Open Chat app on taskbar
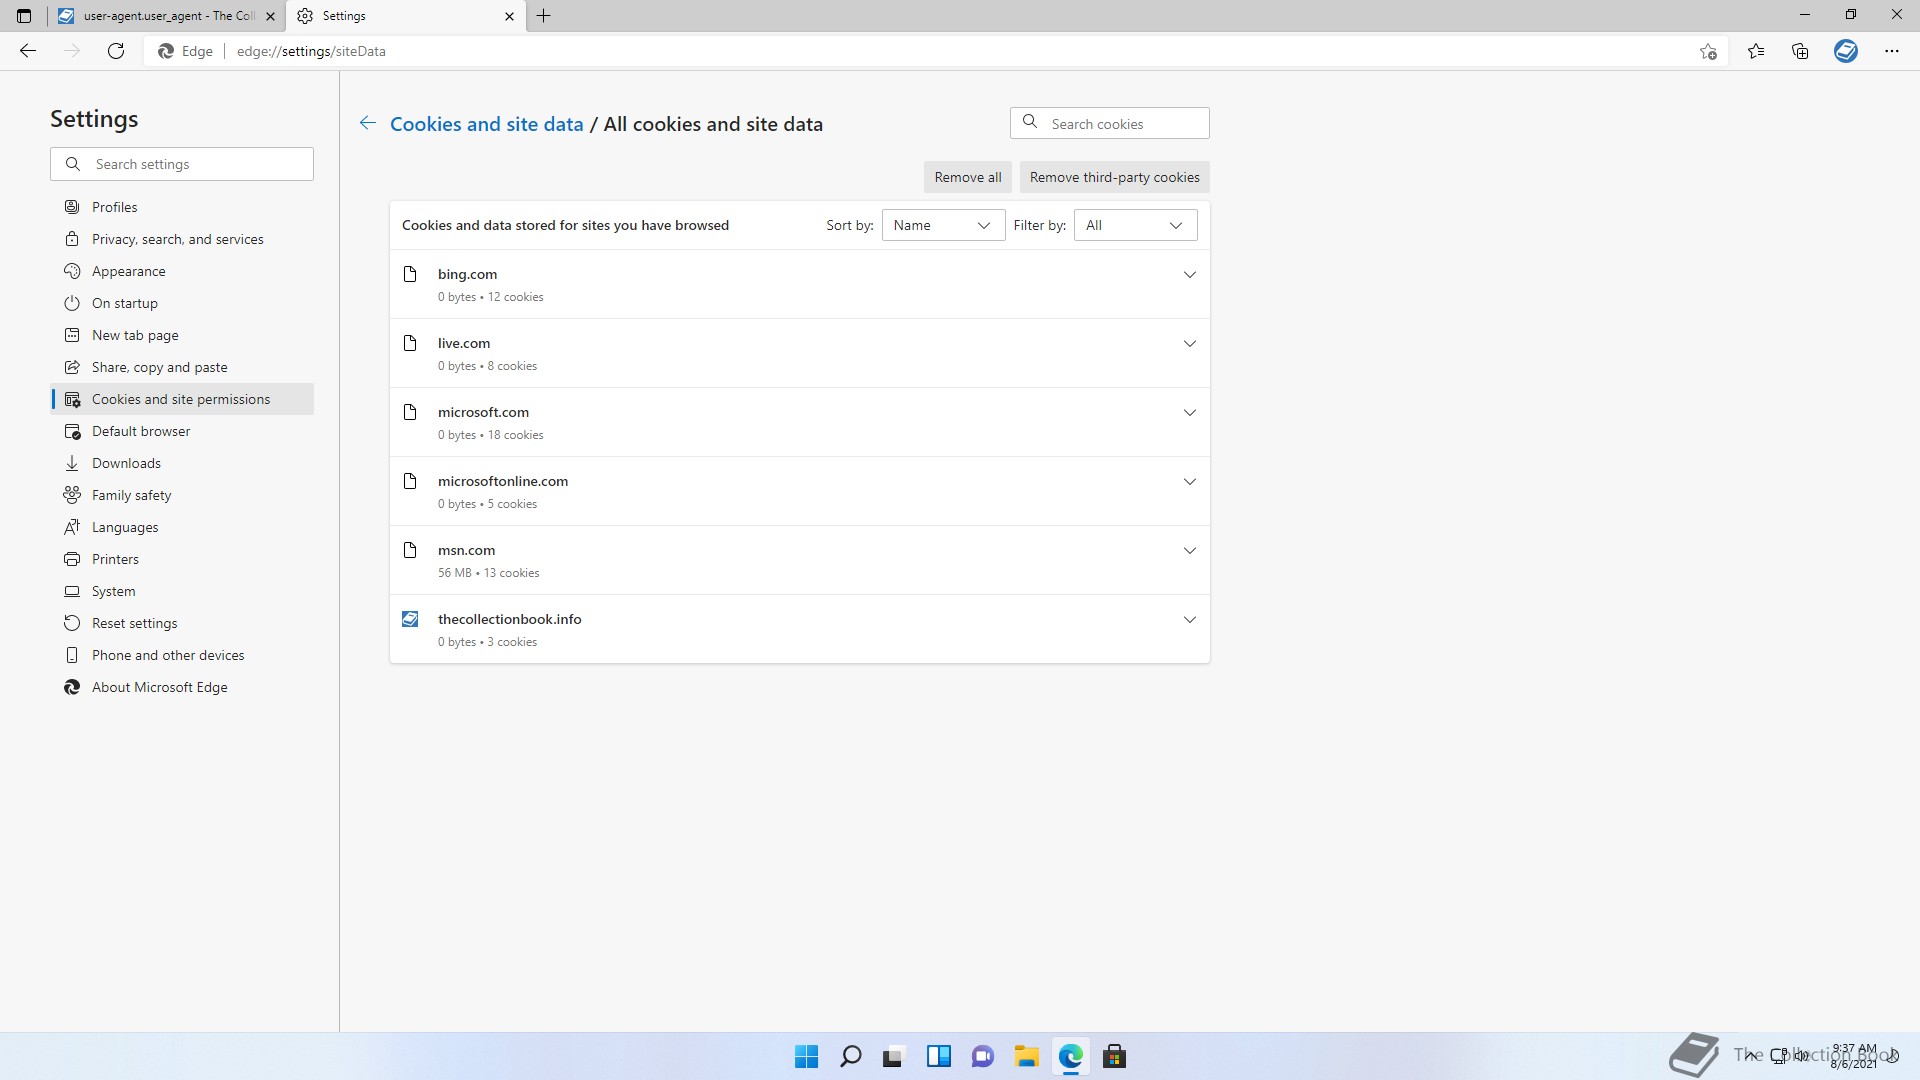Viewport: 1920px width, 1080px height. coord(982,1056)
